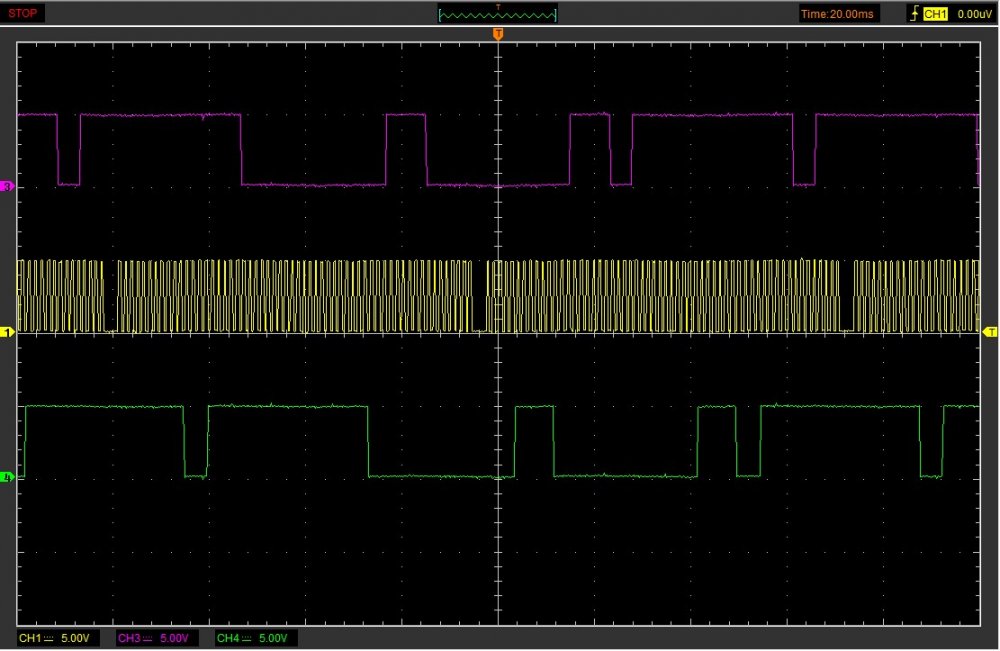Click the CH1 DC coupling symbol
The width and height of the screenshot is (1000, 651).
(x=49, y=638)
